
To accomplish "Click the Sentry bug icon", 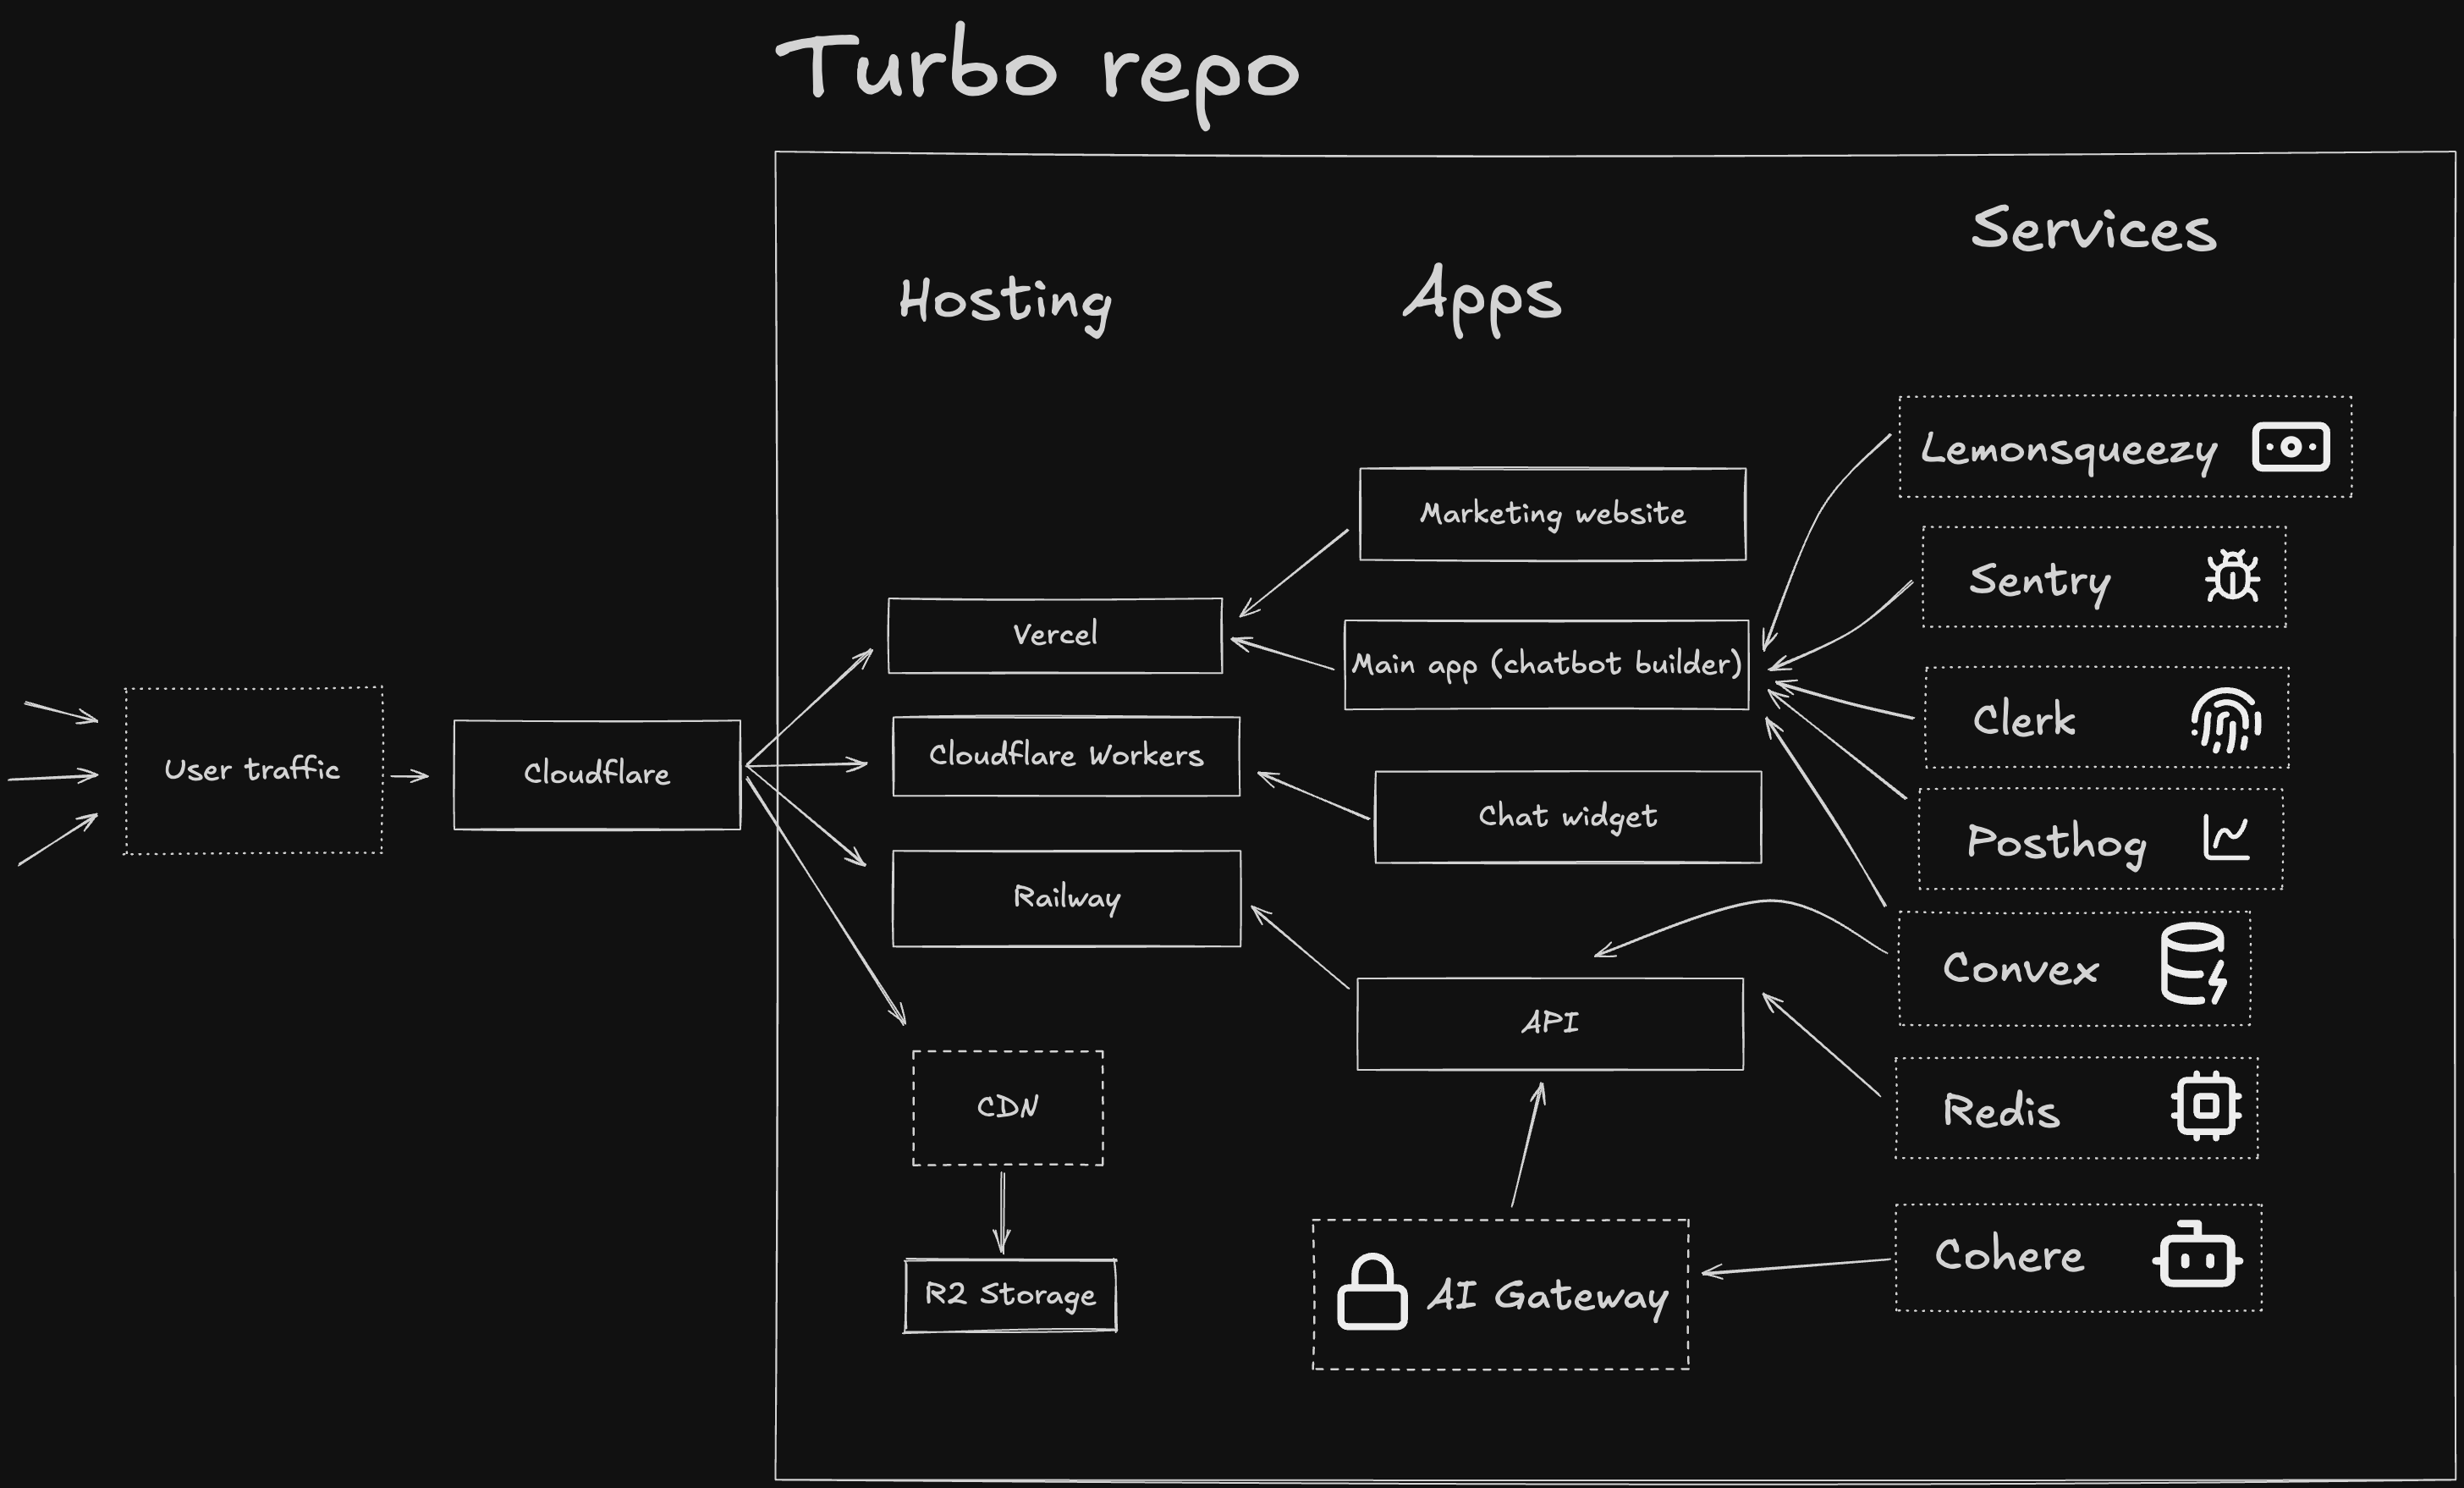I will 2232,575.
